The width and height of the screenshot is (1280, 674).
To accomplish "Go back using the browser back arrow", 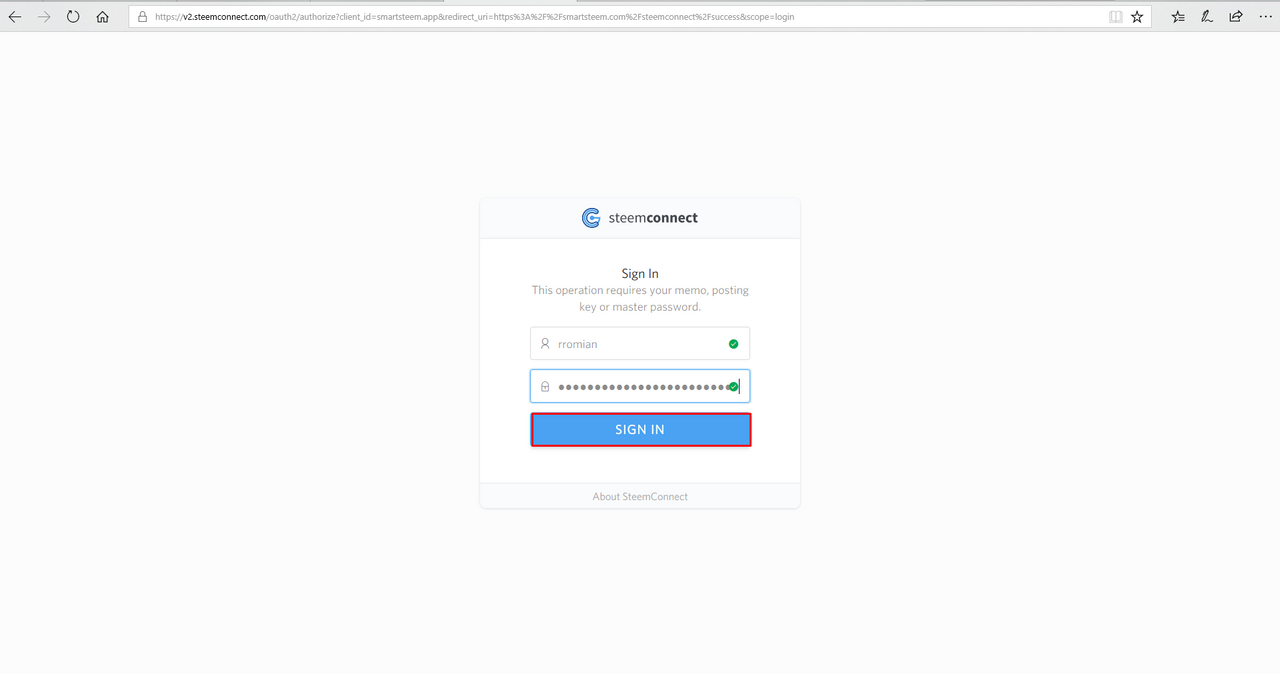I will (x=15, y=17).
